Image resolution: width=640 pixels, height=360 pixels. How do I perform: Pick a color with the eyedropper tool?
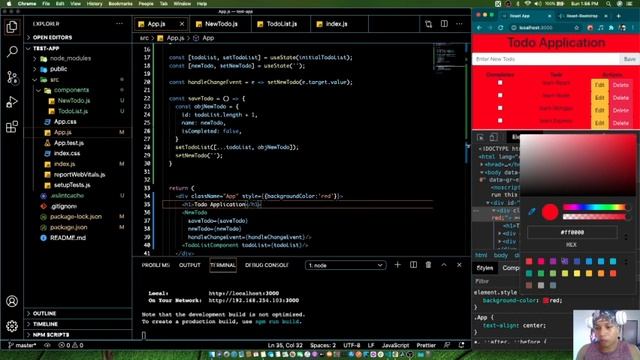click(531, 211)
